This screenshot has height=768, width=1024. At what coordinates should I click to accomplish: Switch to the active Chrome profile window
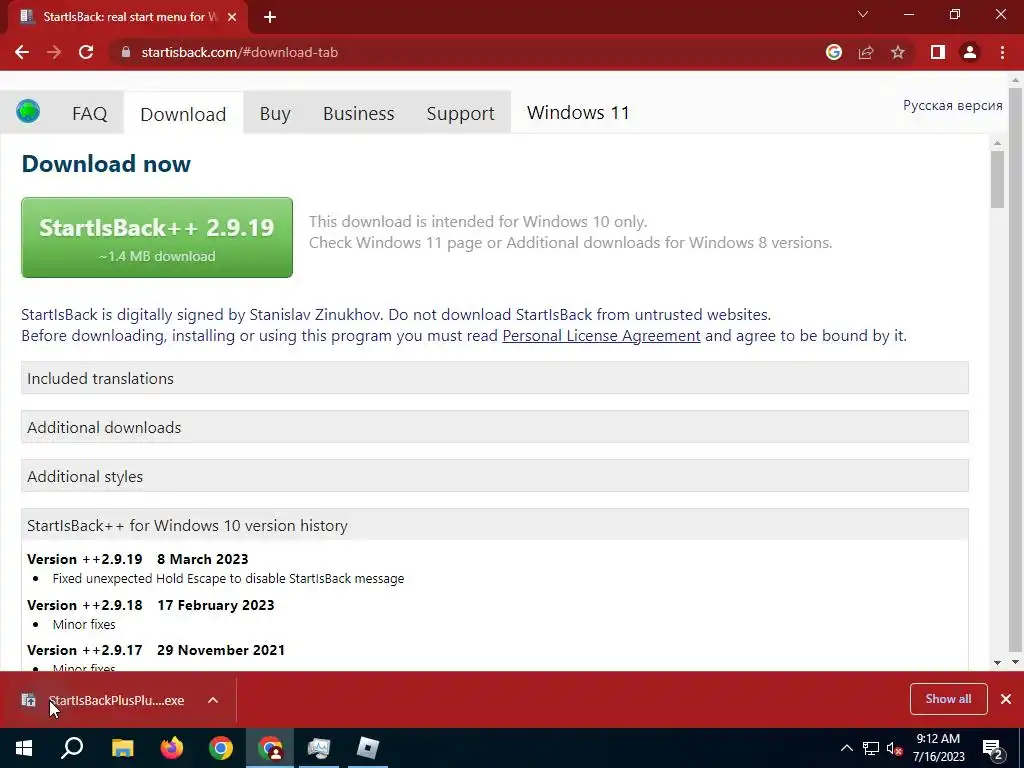coord(270,748)
